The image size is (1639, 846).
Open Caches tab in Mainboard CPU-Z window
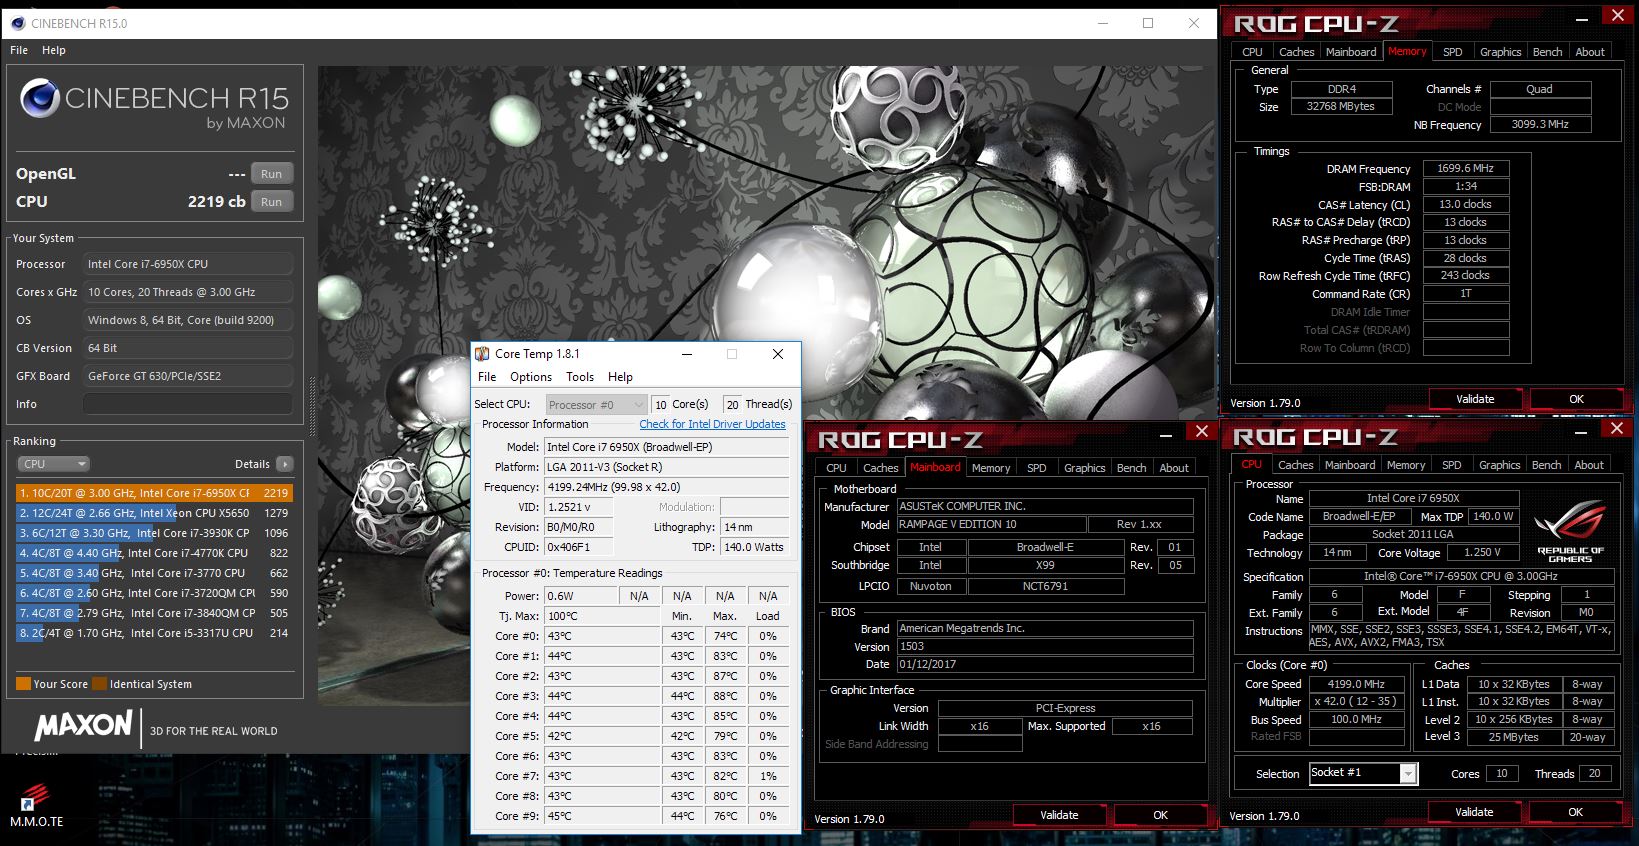click(881, 468)
